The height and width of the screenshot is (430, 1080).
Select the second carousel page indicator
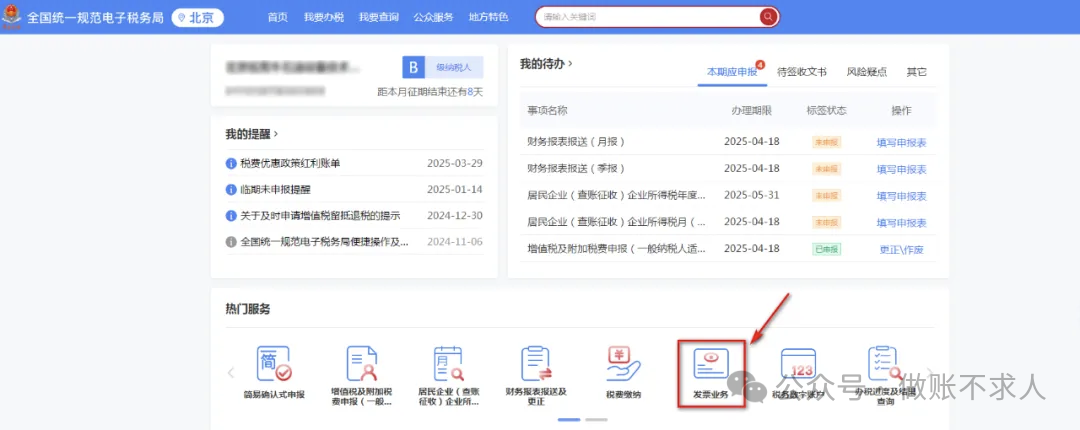[x=596, y=419]
